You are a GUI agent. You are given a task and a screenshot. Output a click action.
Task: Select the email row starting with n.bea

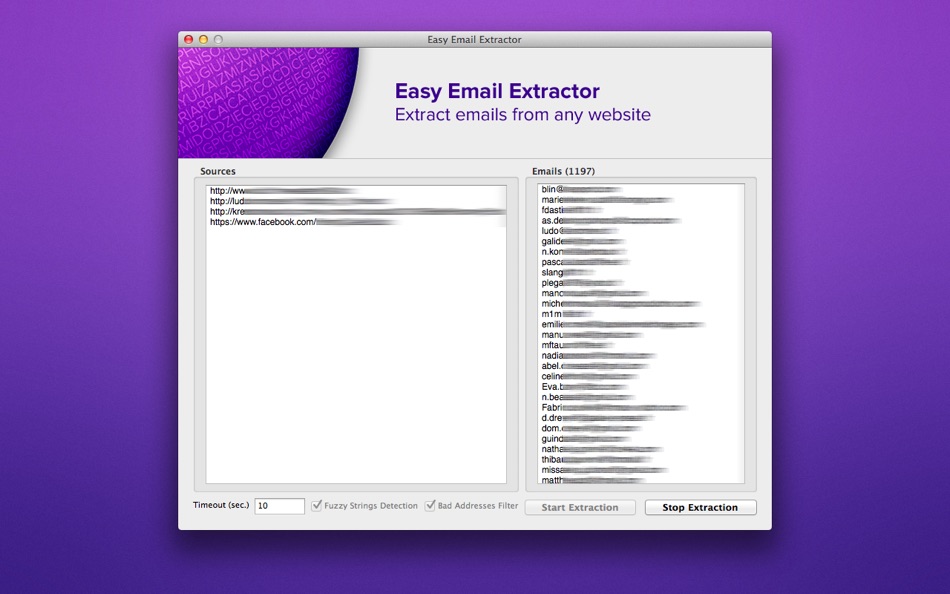(x=641, y=397)
